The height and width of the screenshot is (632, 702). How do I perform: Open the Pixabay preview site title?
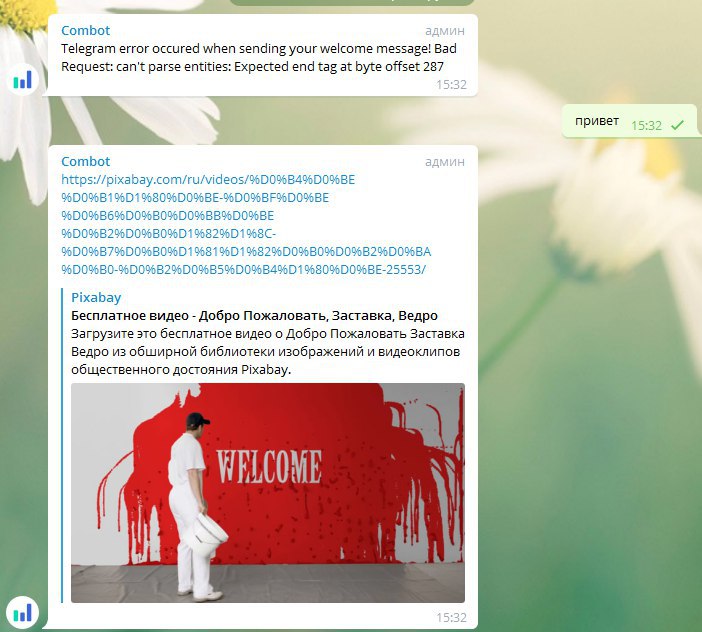(x=96, y=298)
